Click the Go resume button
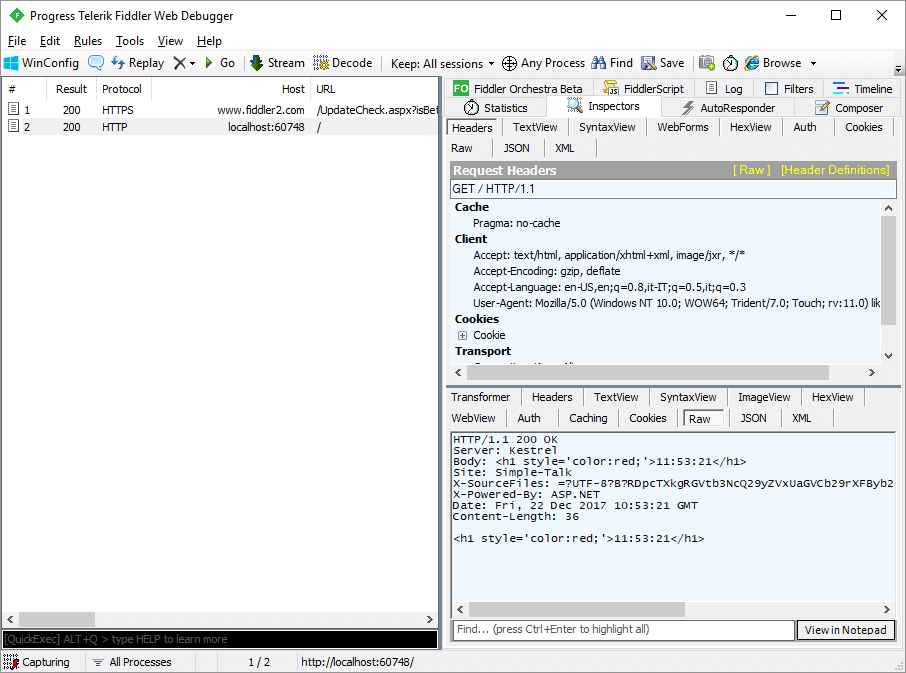This screenshot has width=906, height=673. pos(220,63)
